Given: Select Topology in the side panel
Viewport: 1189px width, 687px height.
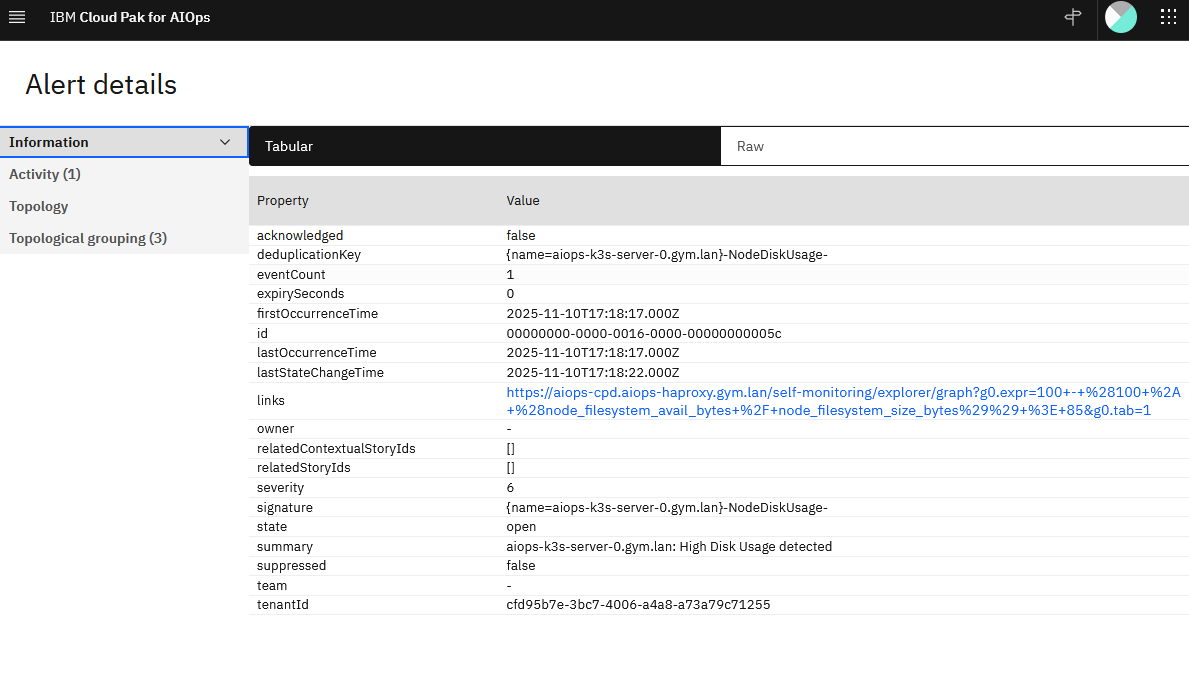Looking at the screenshot, I should coord(39,206).
